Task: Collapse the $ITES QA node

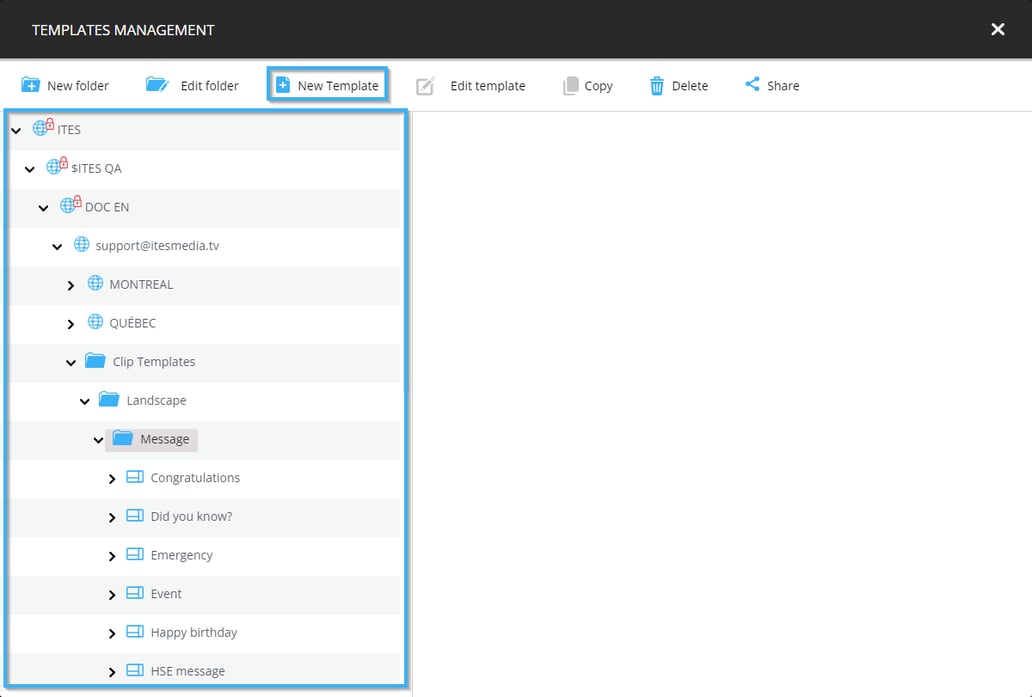Action: pos(30,169)
